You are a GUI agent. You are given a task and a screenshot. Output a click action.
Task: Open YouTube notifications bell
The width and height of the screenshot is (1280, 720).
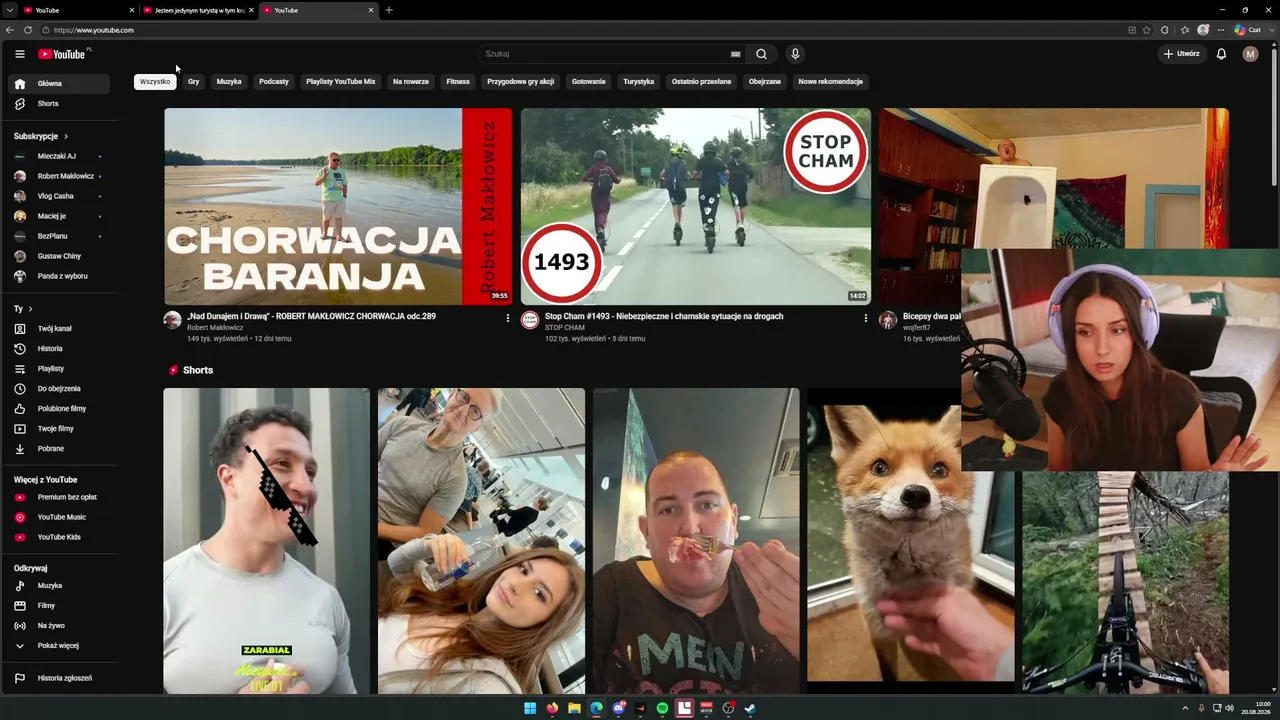pos(1221,54)
